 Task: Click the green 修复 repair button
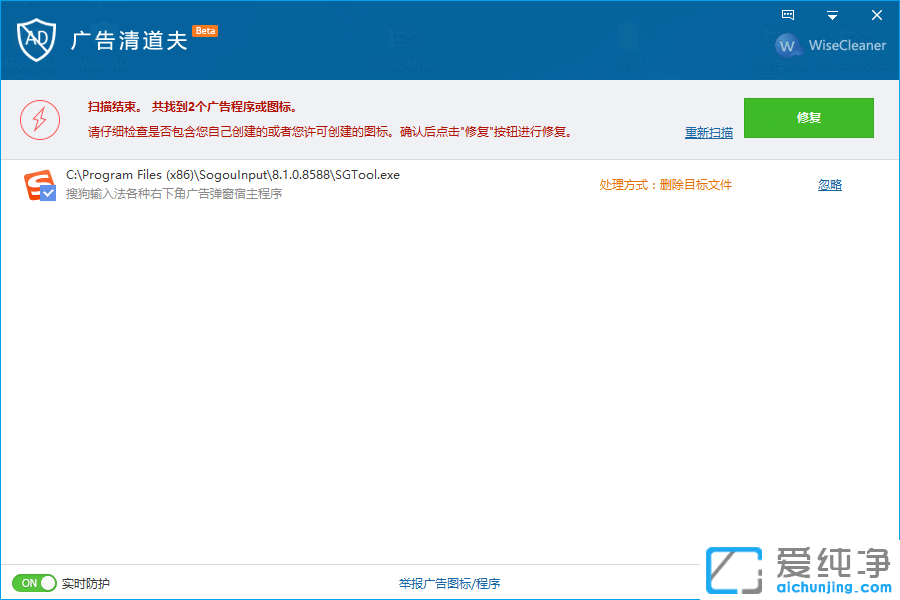click(809, 118)
